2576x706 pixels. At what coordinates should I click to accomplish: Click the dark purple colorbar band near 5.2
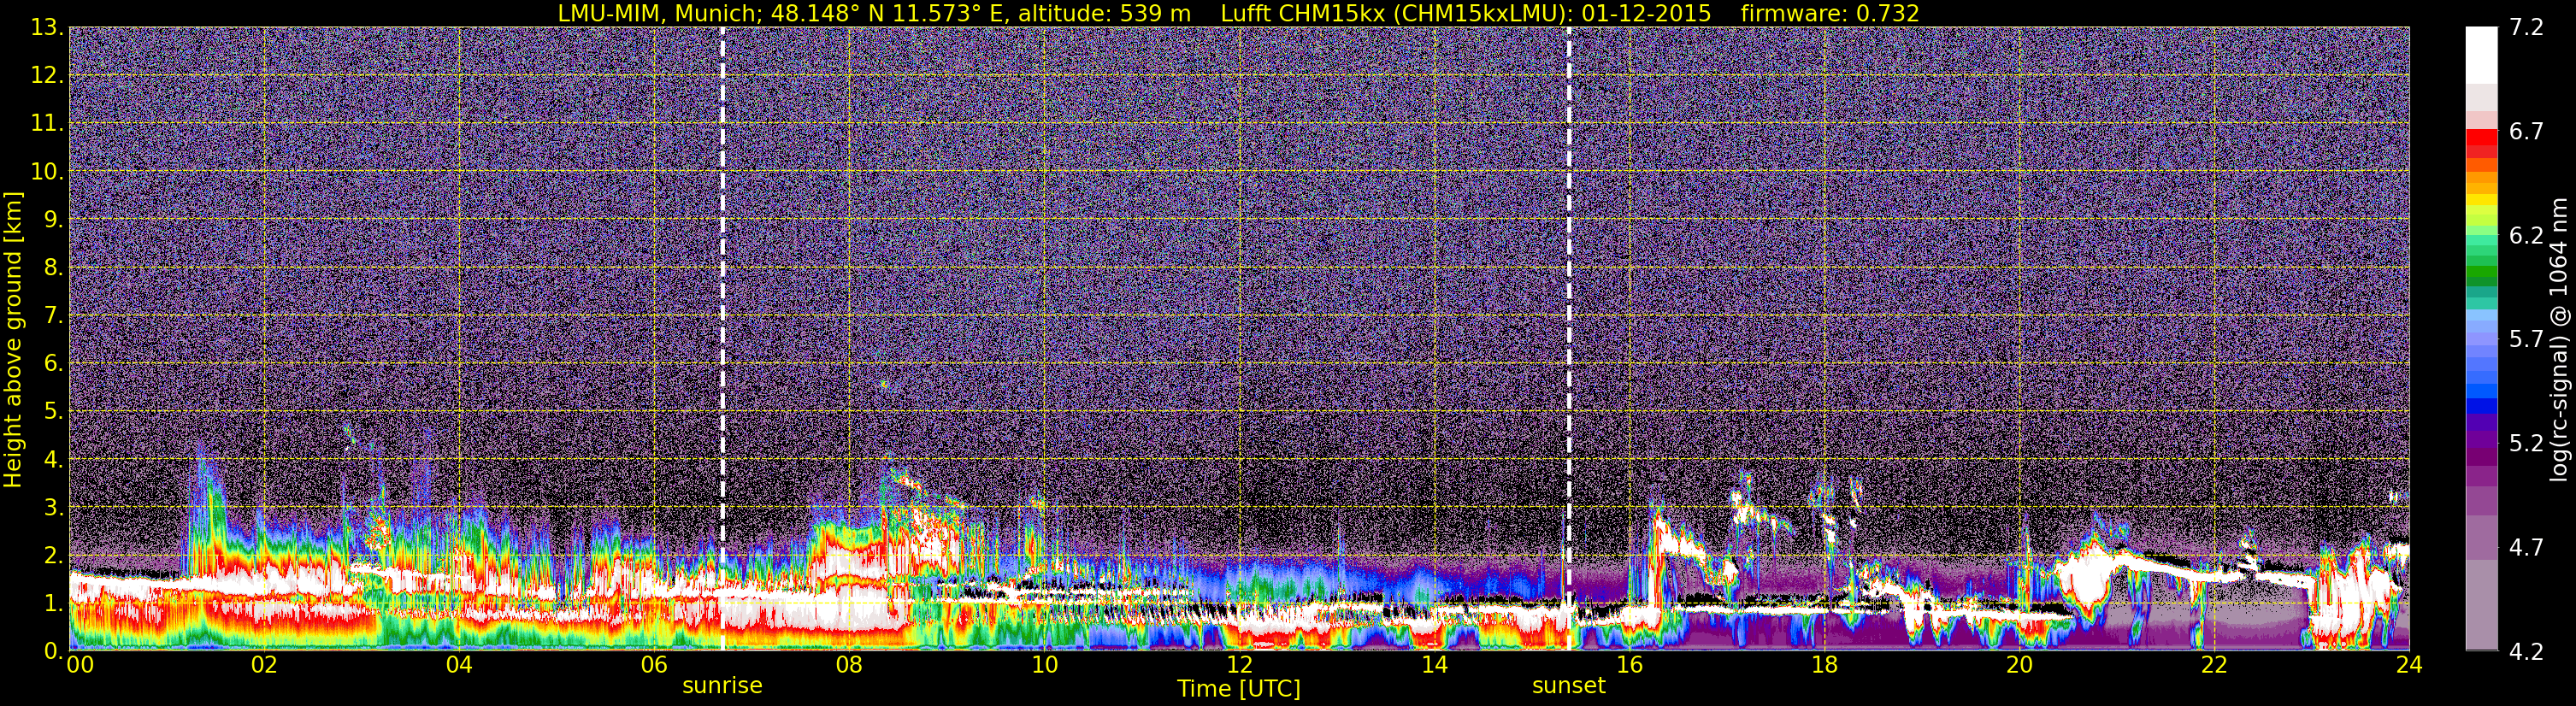(x=2481, y=440)
